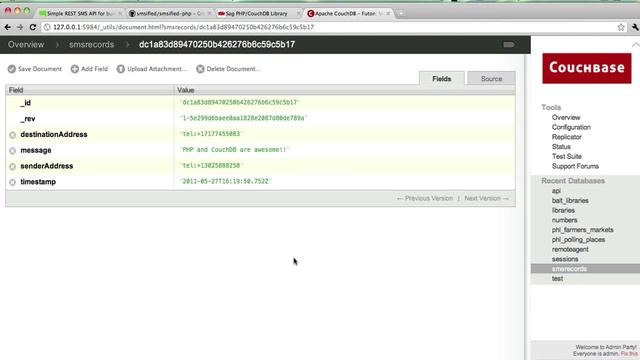Viewport: 640px width, 360px height.
Task: Open the remoteagent recent database
Action: point(570,249)
